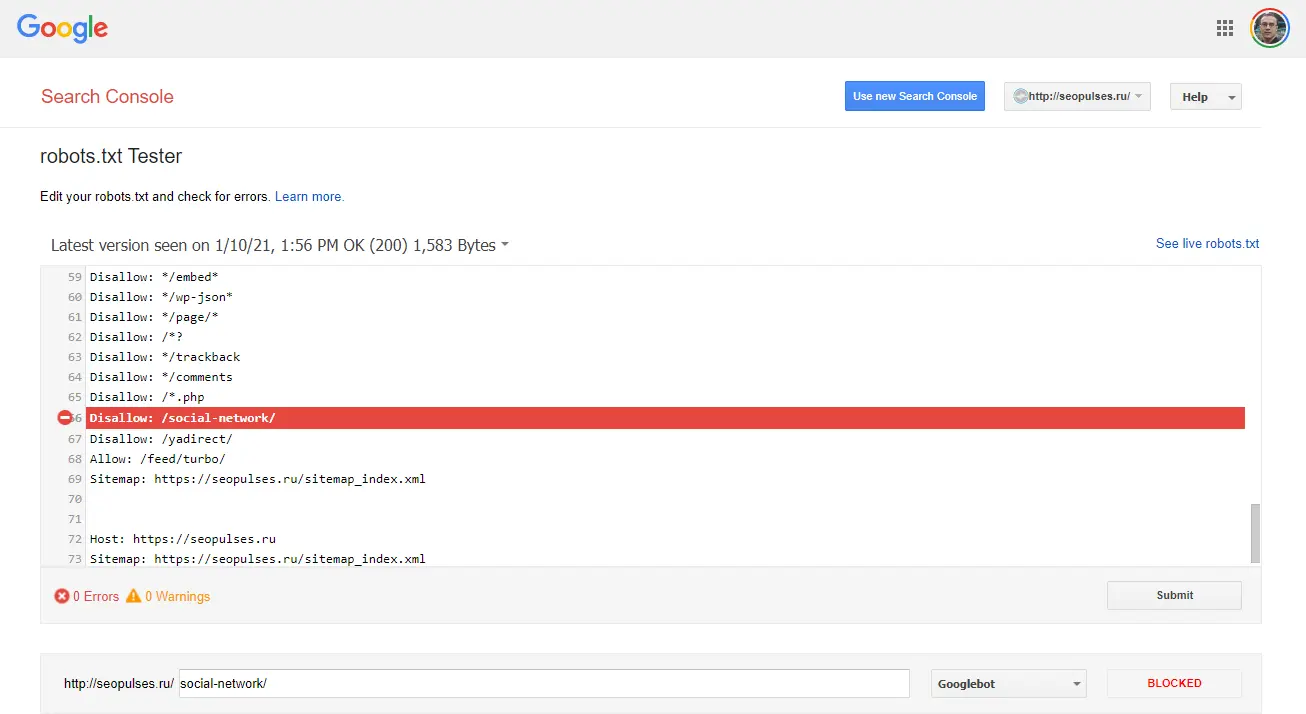Click the blocked-rule error icon beside line 66
This screenshot has height=714, width=1306.
[x=63, y=417]
